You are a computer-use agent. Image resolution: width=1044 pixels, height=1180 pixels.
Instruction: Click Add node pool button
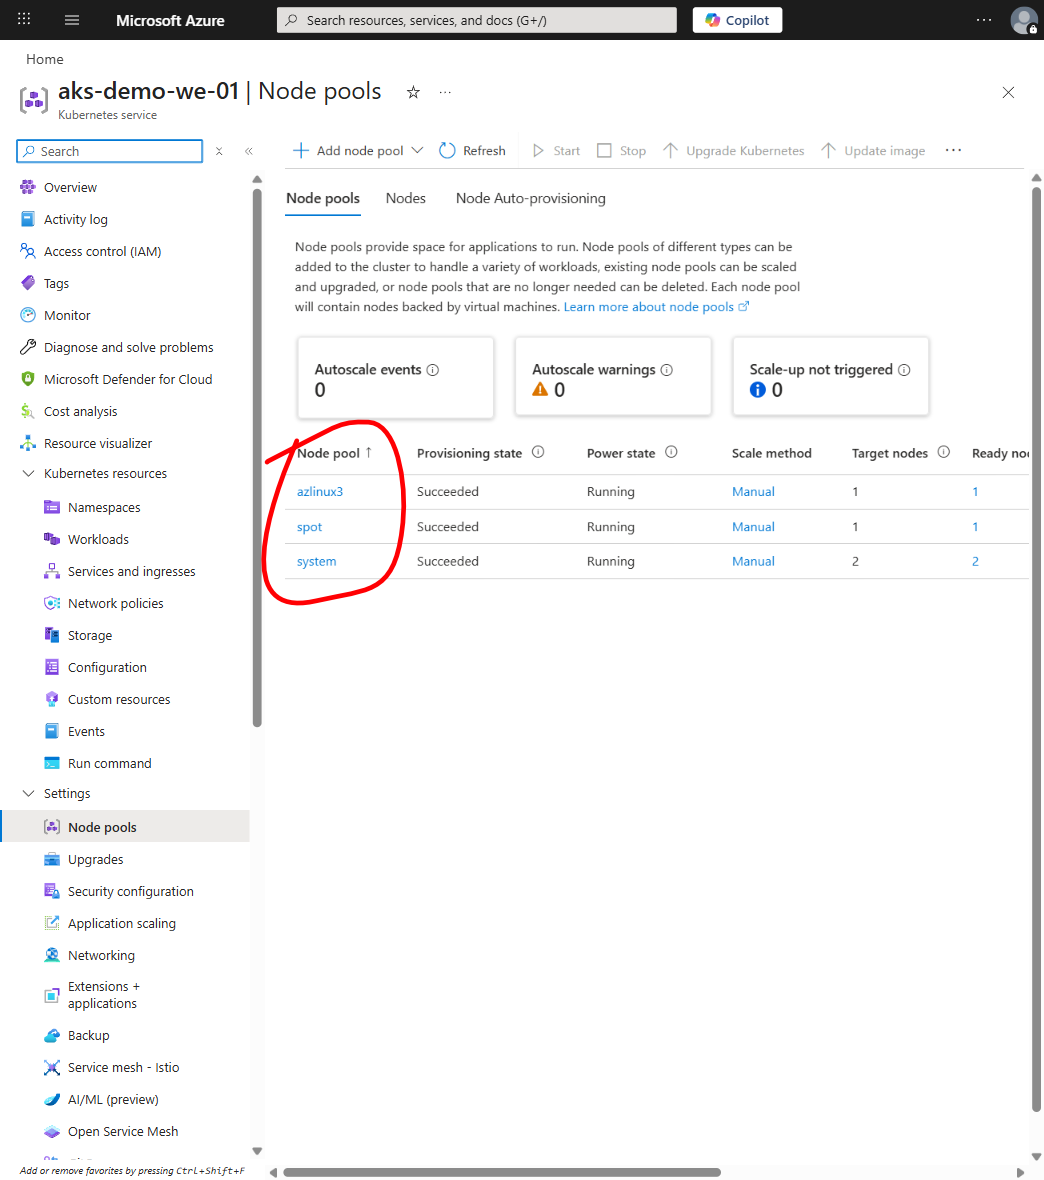[x=348, y=151]
